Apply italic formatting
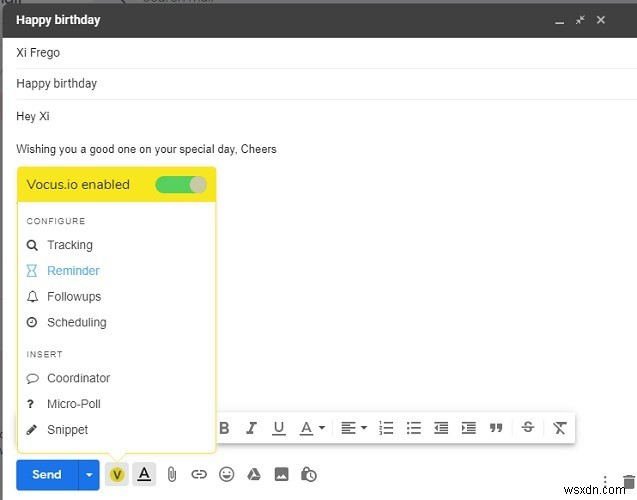Viewport: 637px width, 500px height. click(x=251, y=428)
